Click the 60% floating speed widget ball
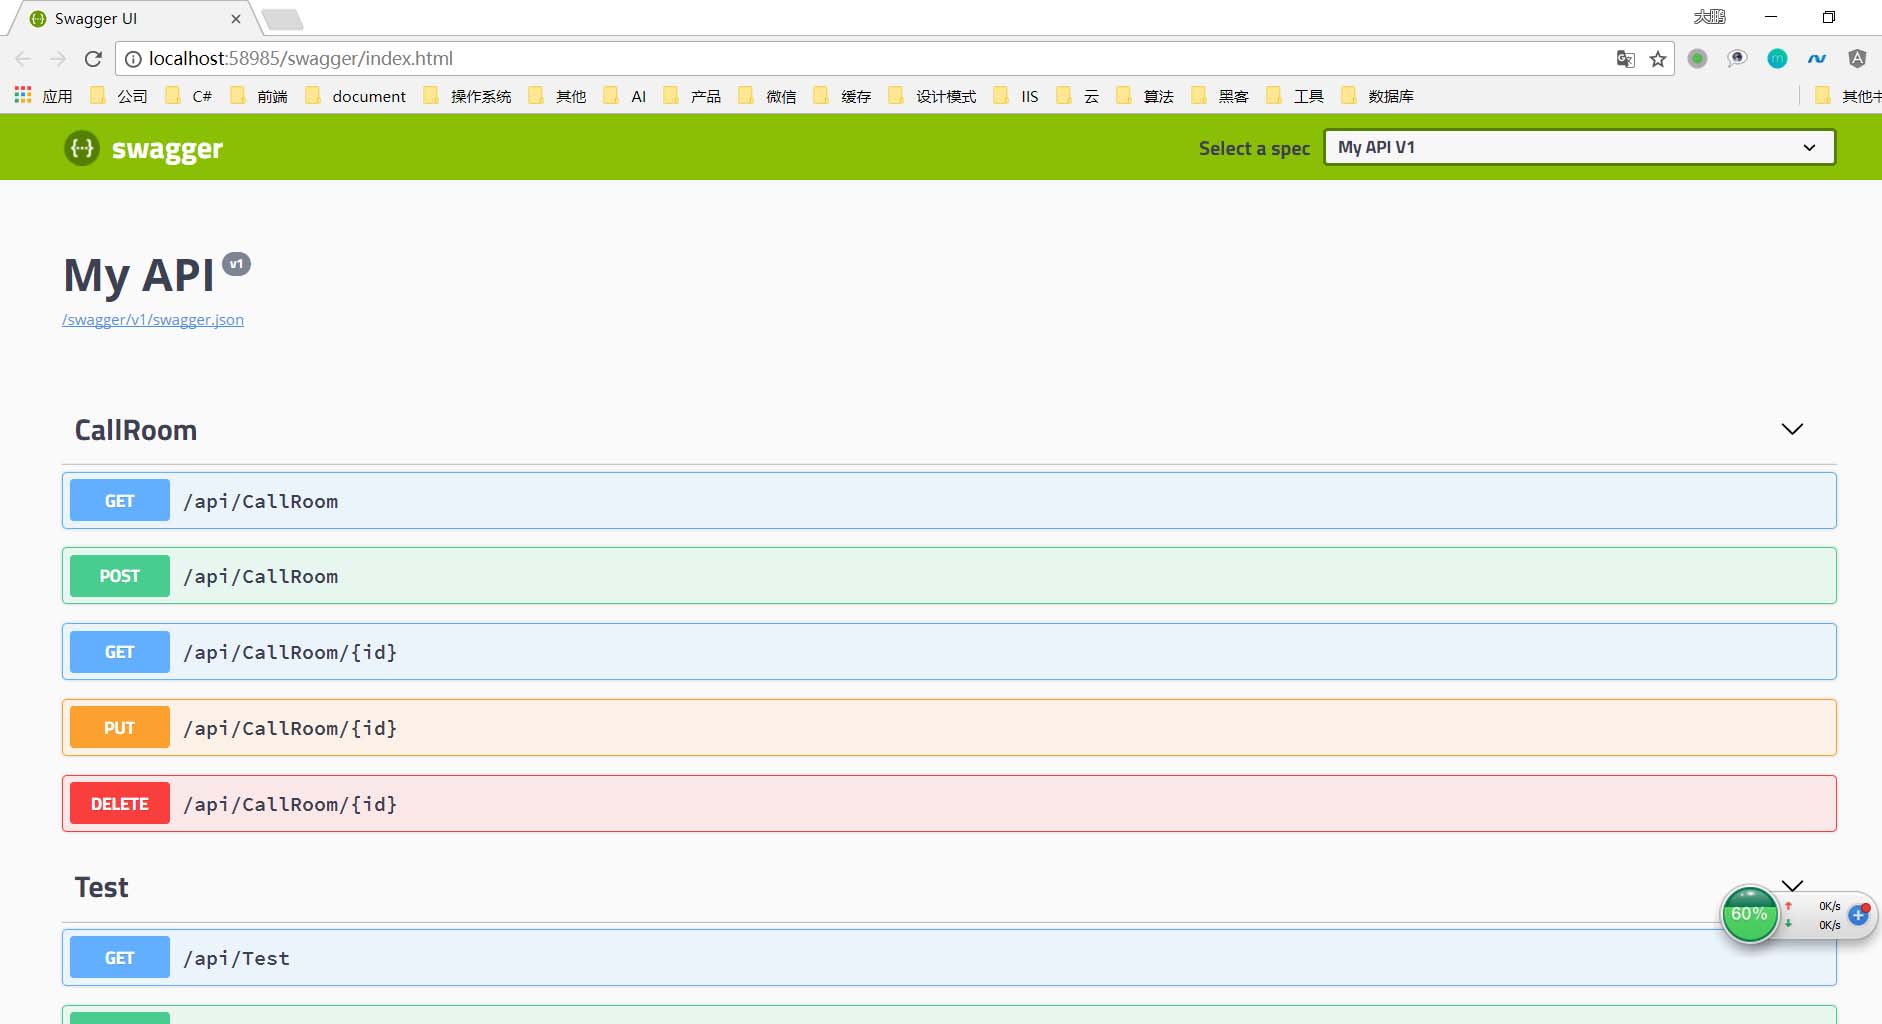1882x1024 pixels. pos(1749,914)
